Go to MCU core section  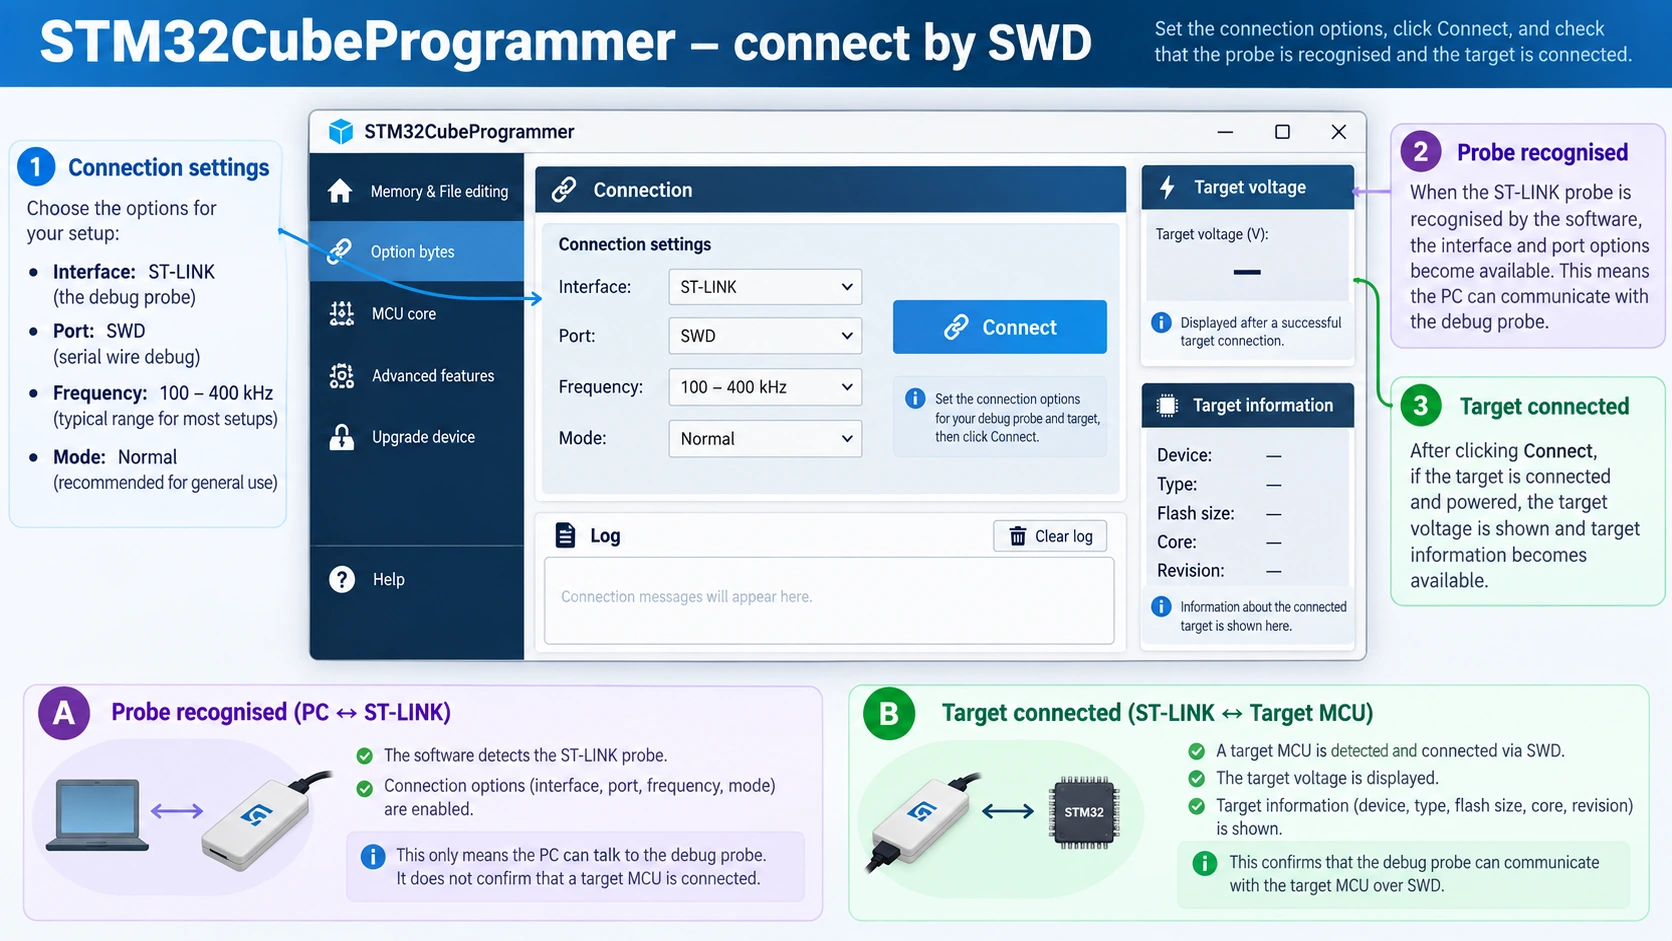click(417, 314)
